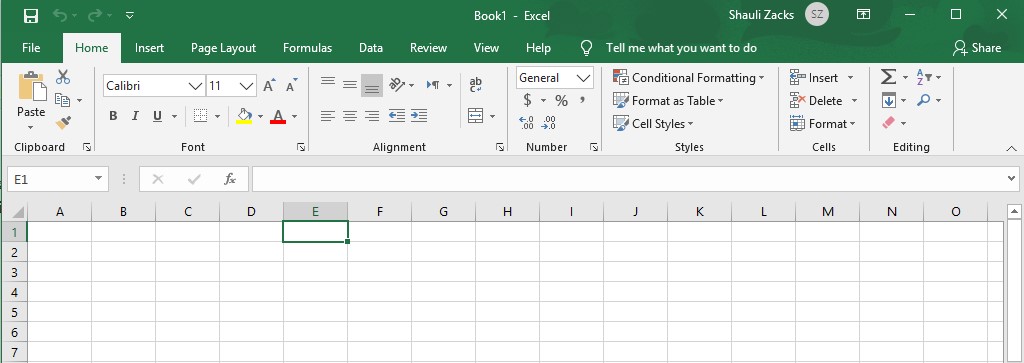Viewport: 1024px width, 363px height.
Task: Click the Clear eraser icon in Editing
Action: coord(888,123)
